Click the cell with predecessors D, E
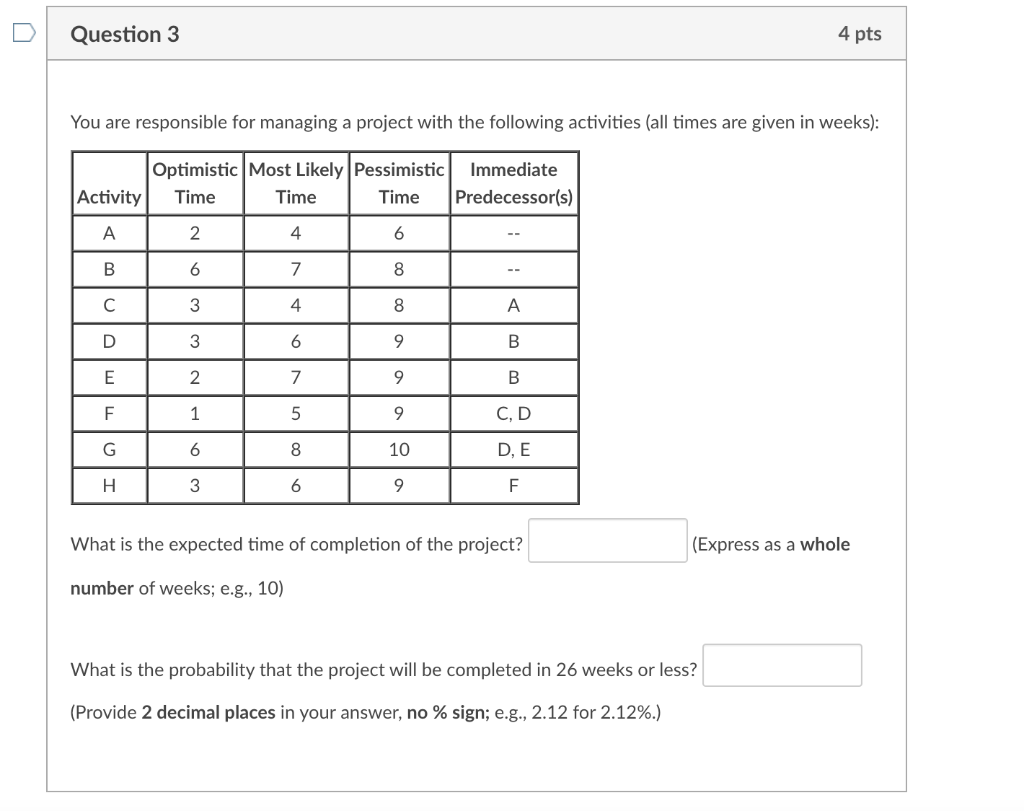Image resolution: width=1024 pixels, height=811 pixels. tap(513, 449)
